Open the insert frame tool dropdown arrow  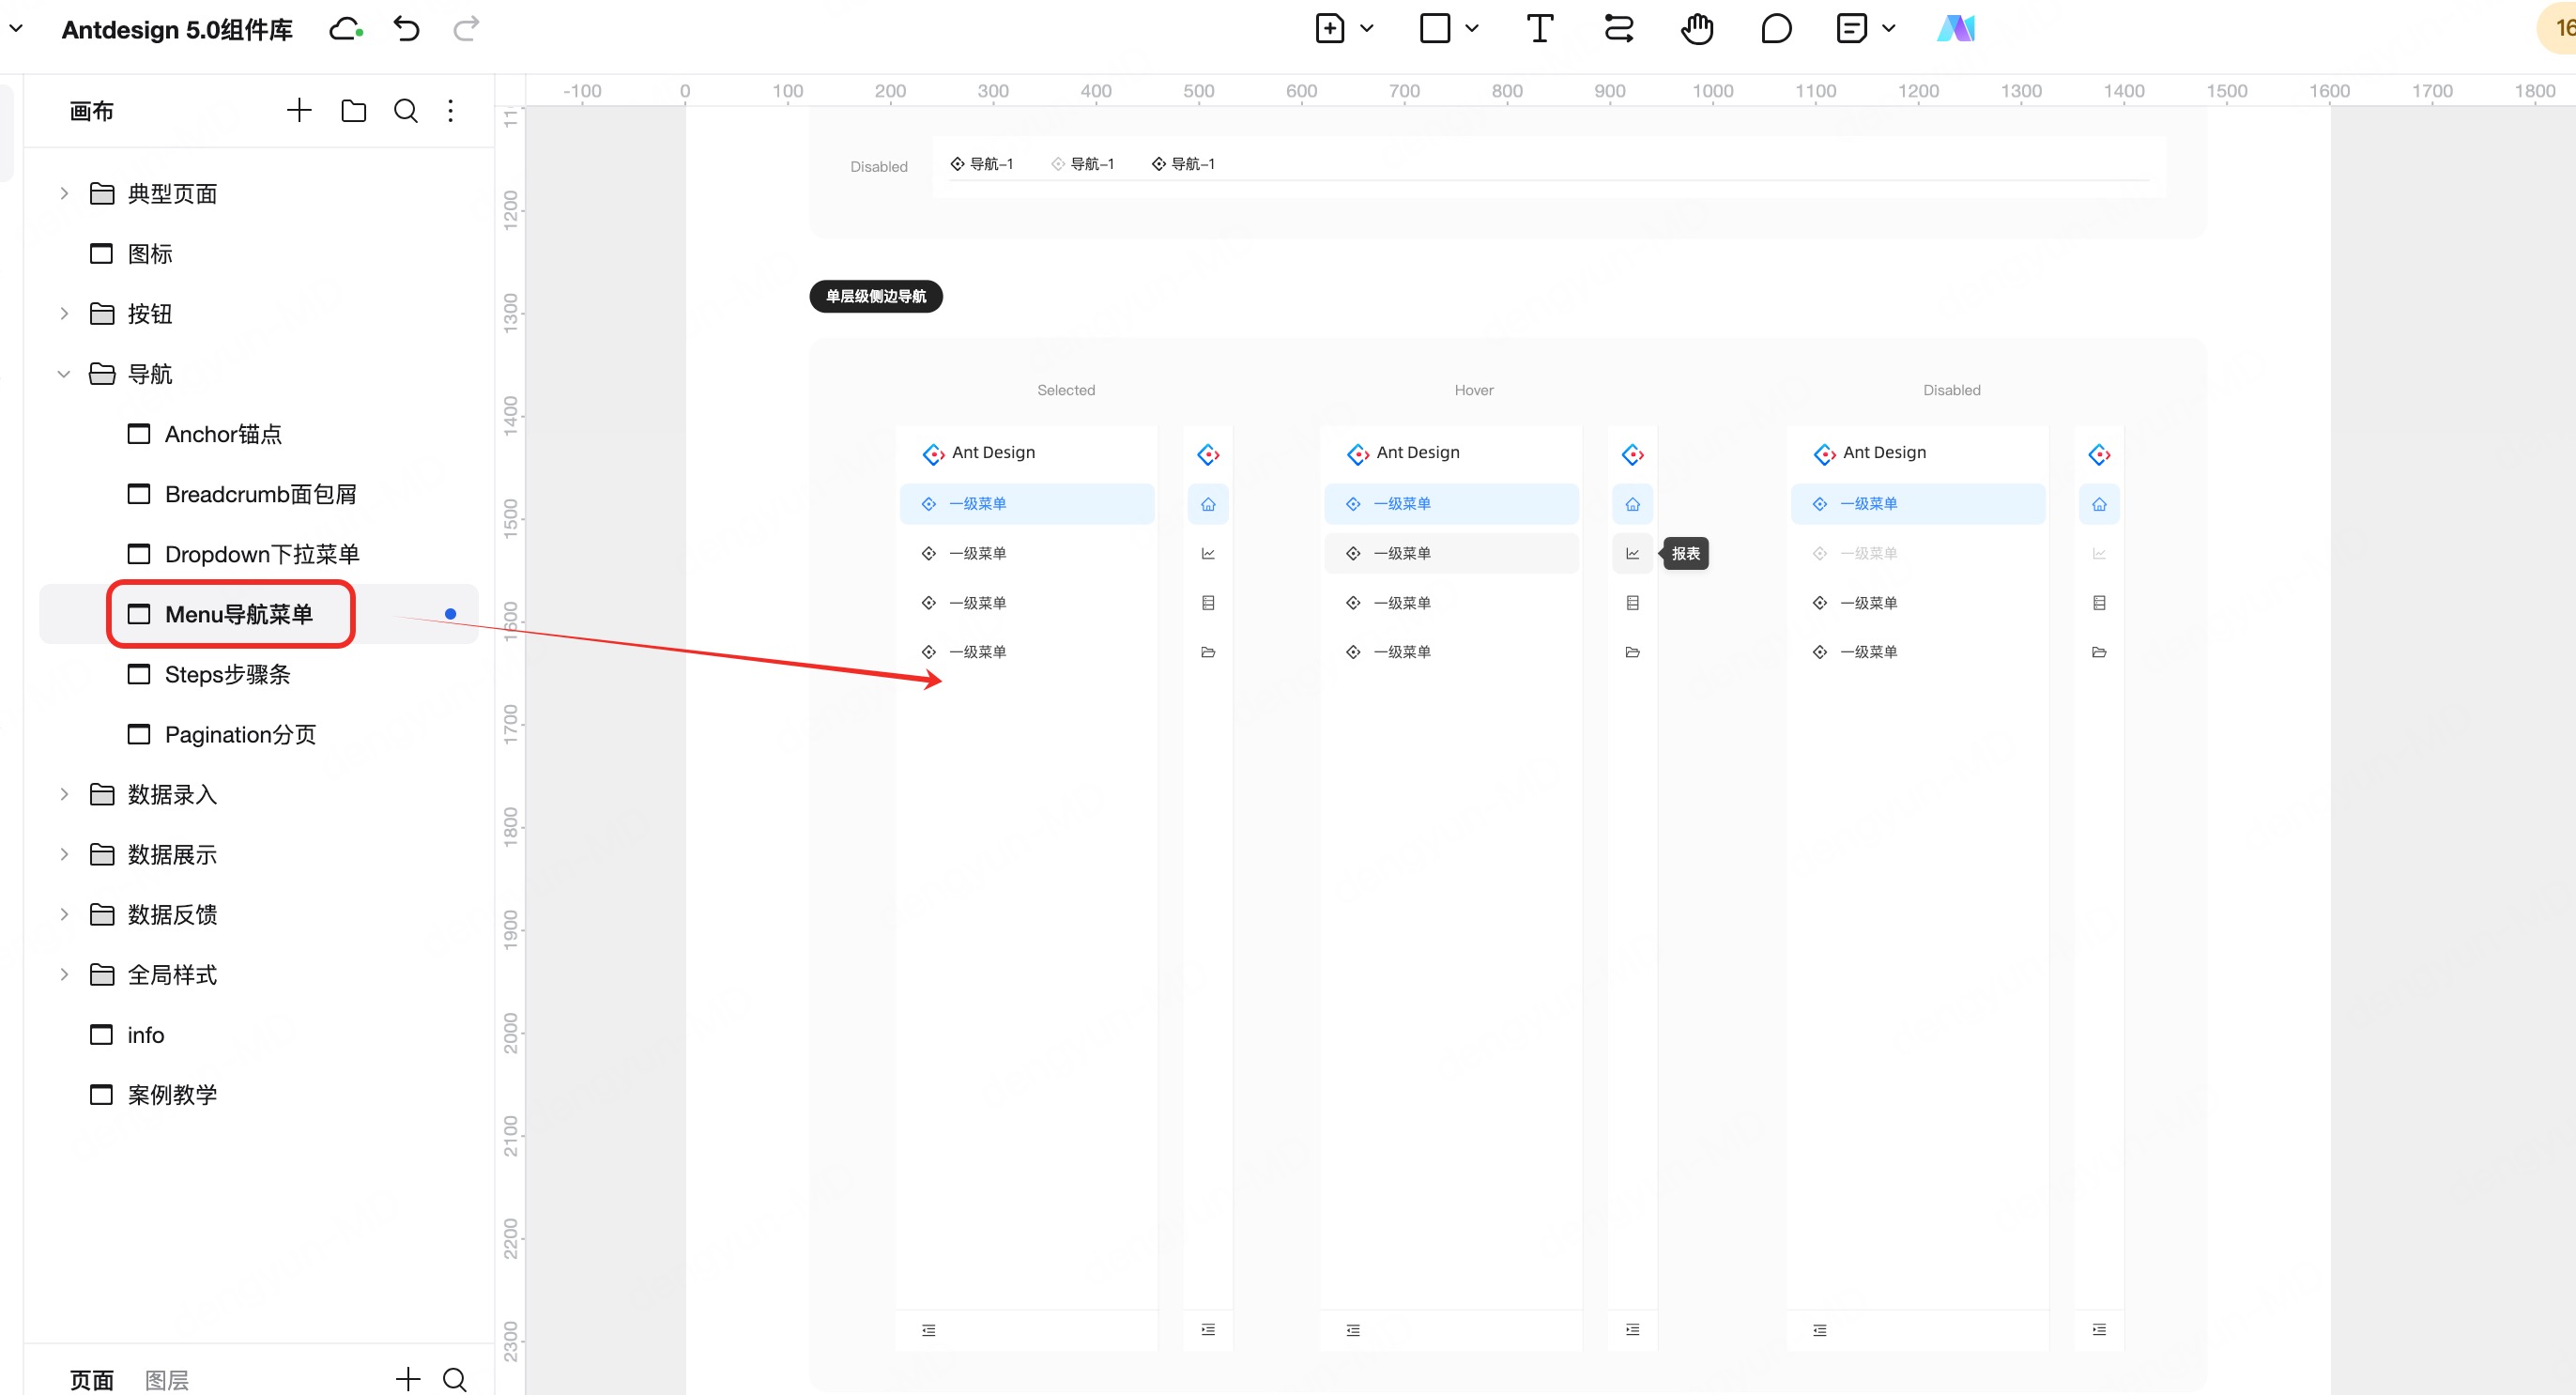(1367, 28)
